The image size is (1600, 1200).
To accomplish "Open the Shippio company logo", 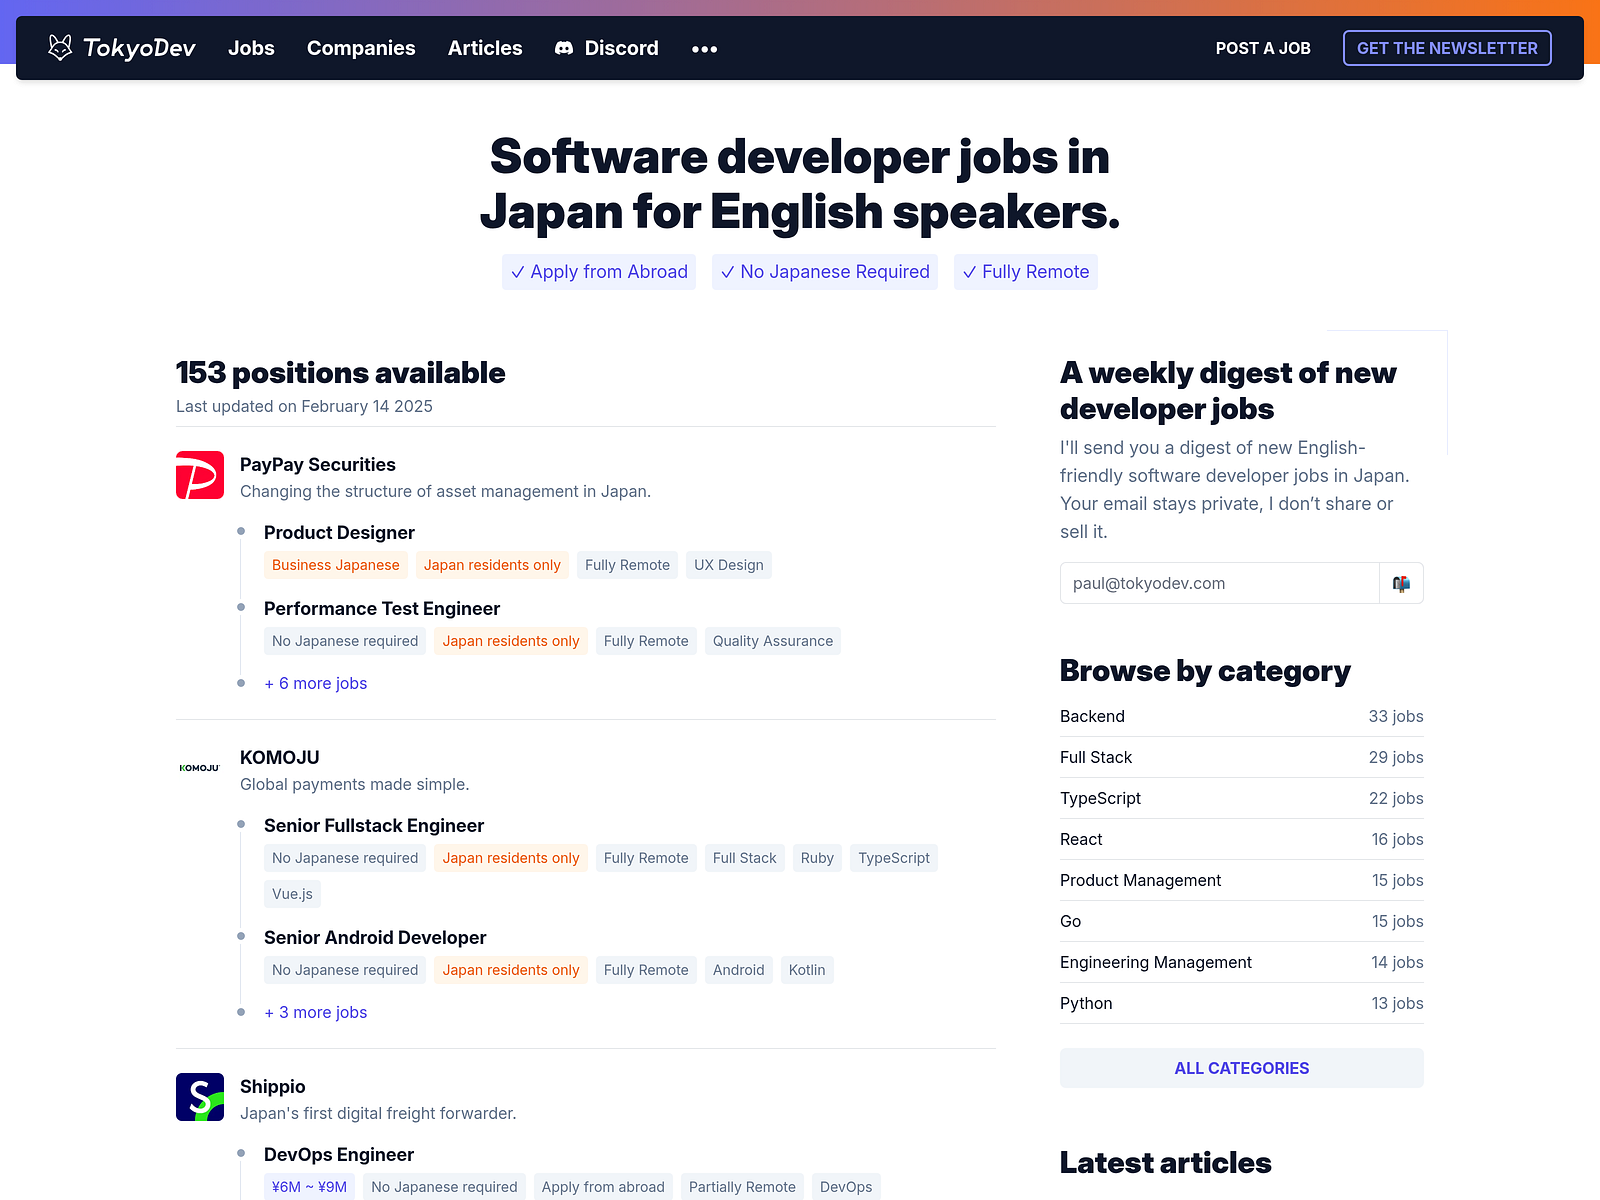I will tap(199, 1096).
